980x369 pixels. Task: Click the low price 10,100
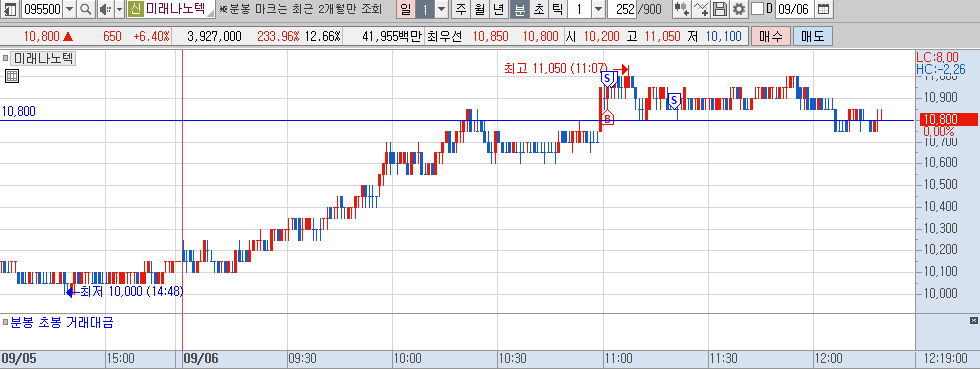click(723, 36)
